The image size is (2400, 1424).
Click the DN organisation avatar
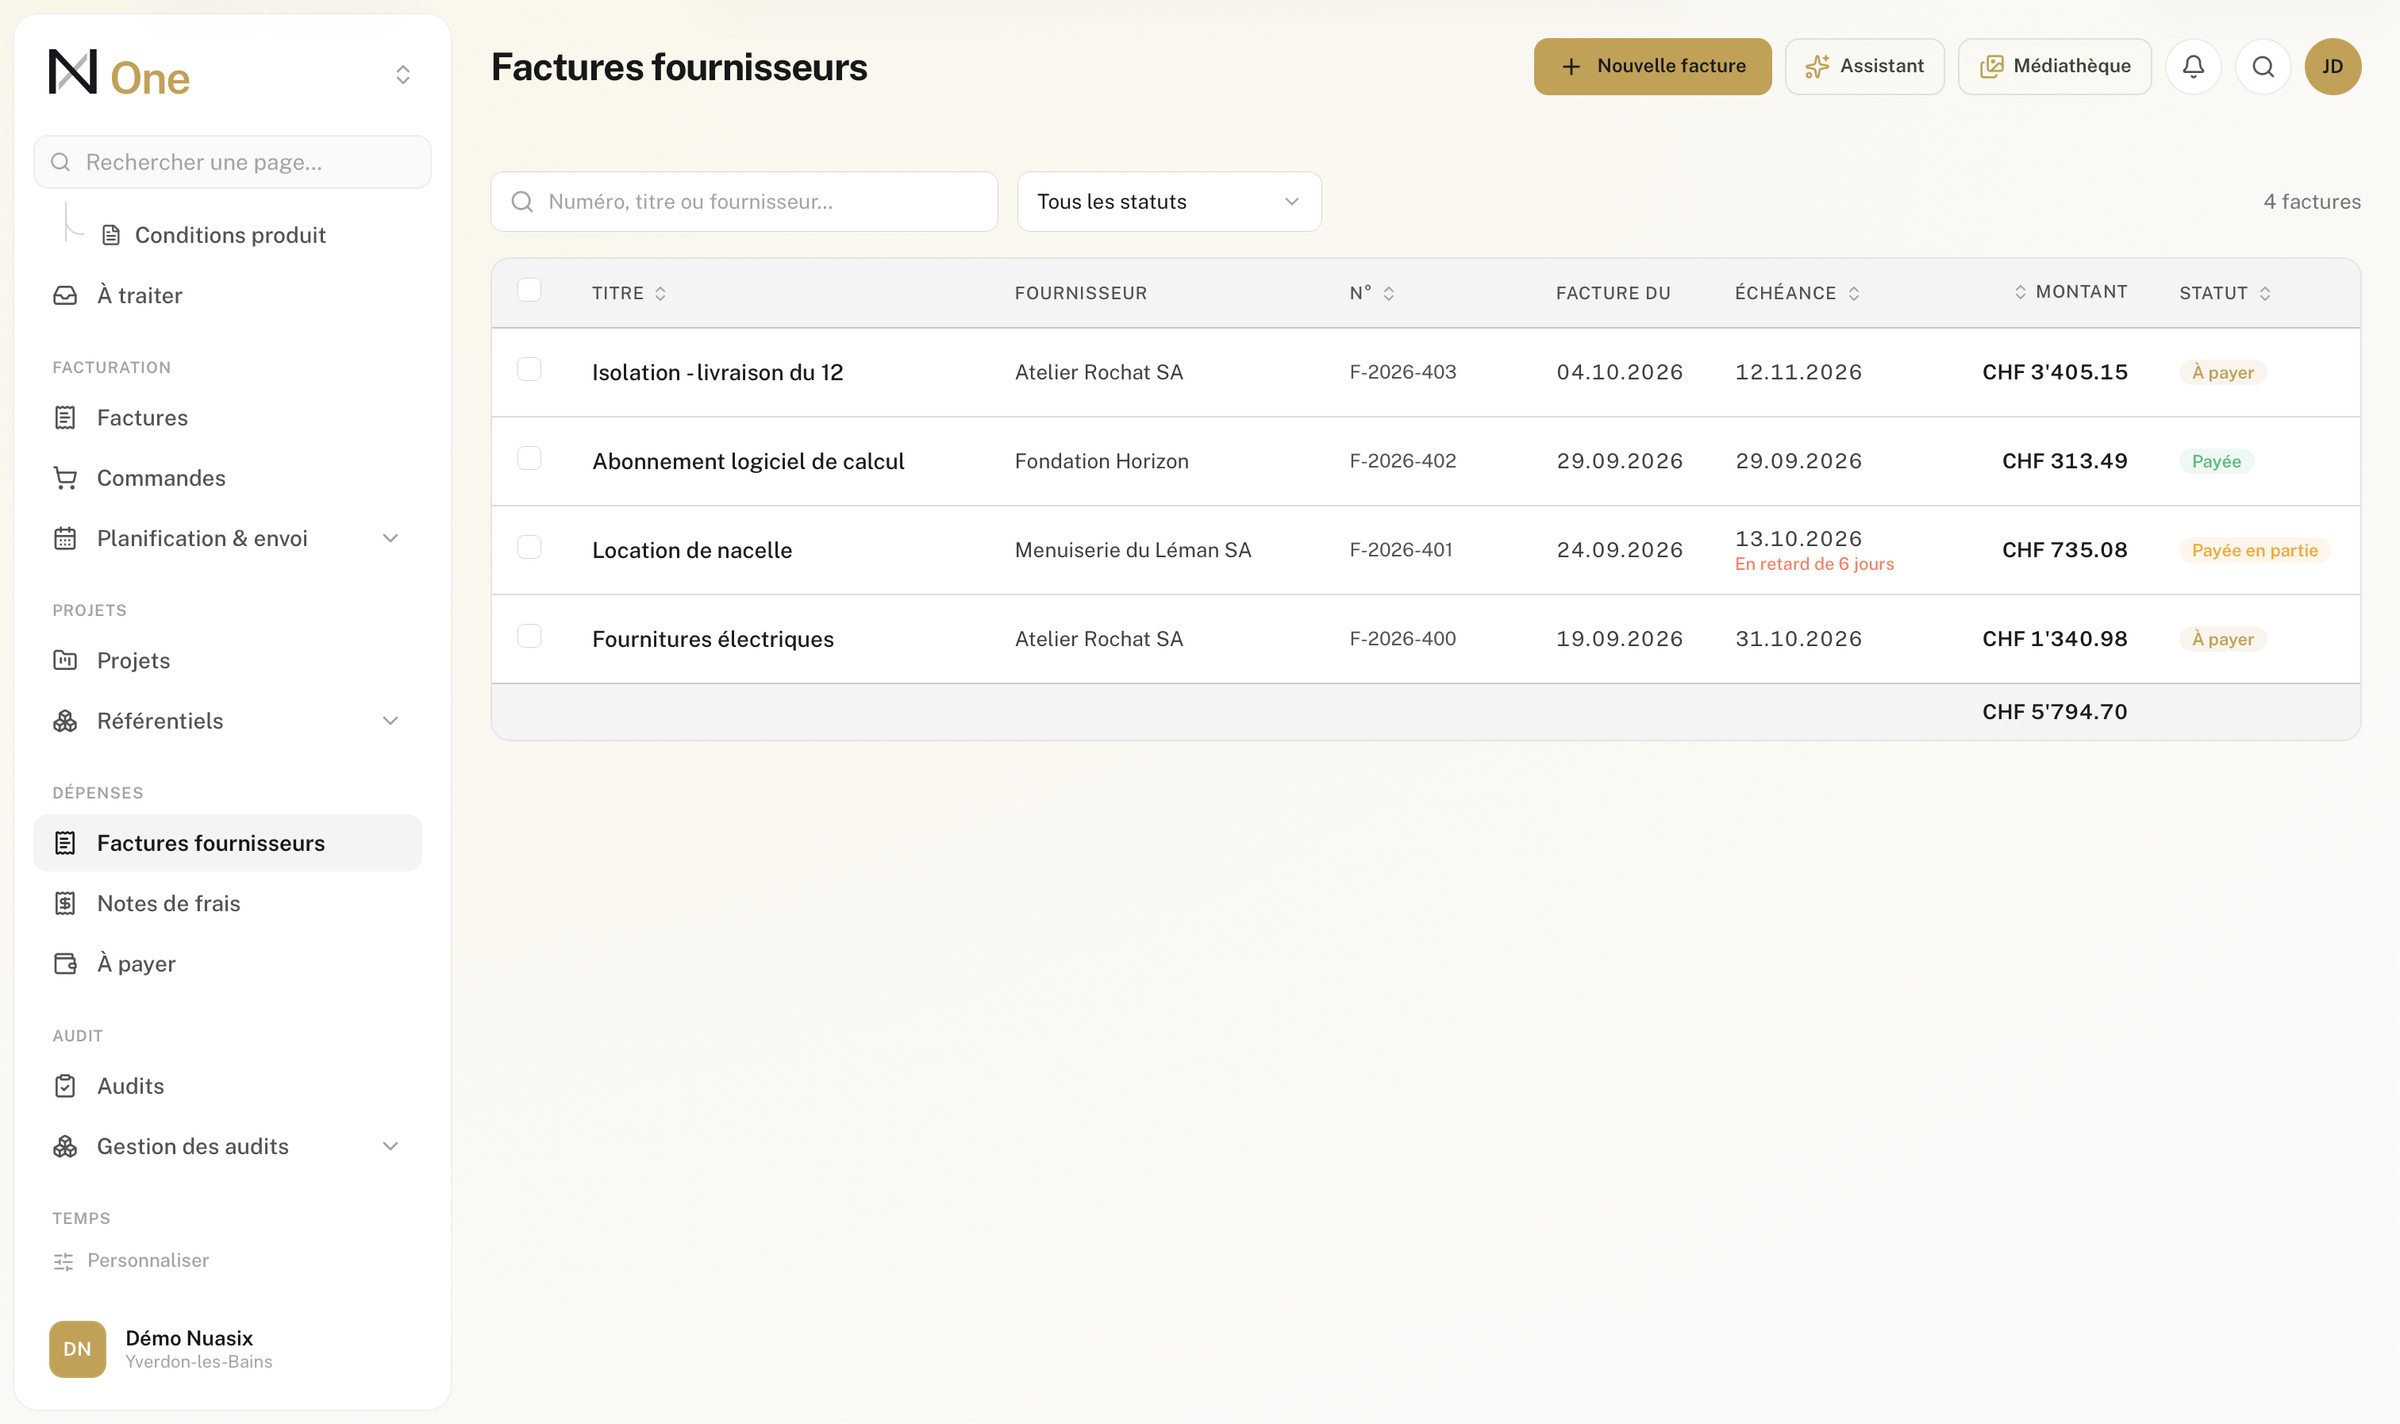click(77, 1349)
